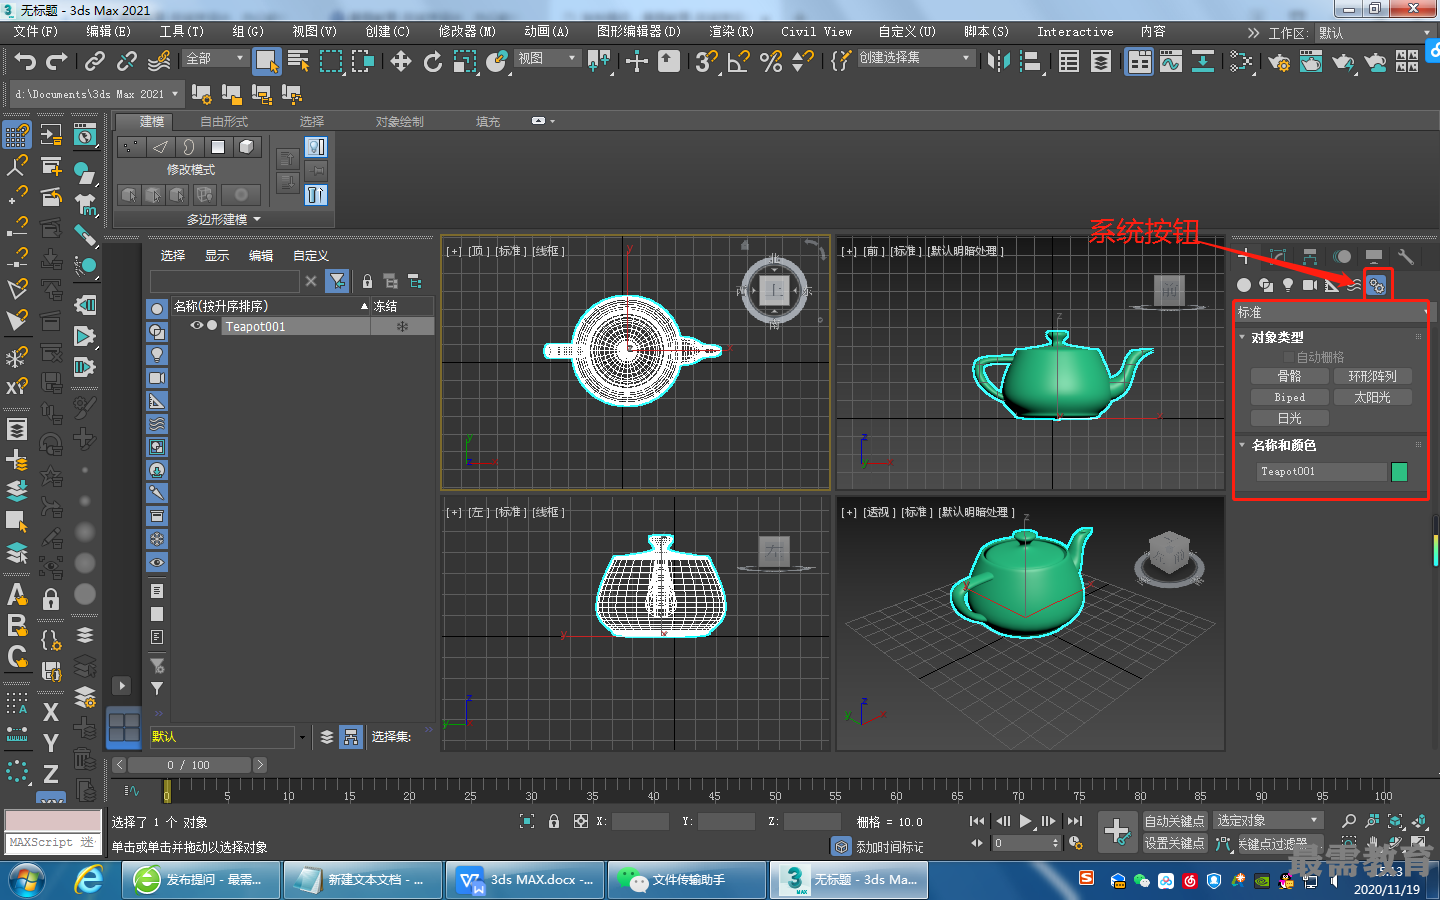The width and height of the screenshot is (1440, 900).
Task: Click the 设置关键点 button
Action: pyautogui.click(x=1174, y=844)
